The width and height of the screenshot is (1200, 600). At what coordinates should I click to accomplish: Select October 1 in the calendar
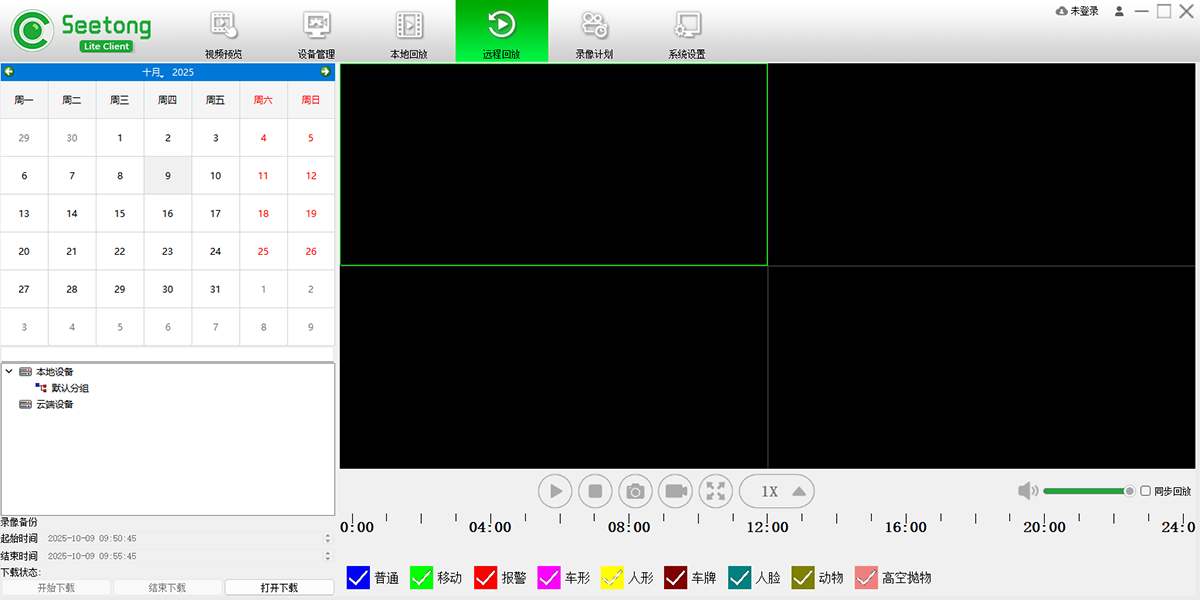tap(120, 138)
